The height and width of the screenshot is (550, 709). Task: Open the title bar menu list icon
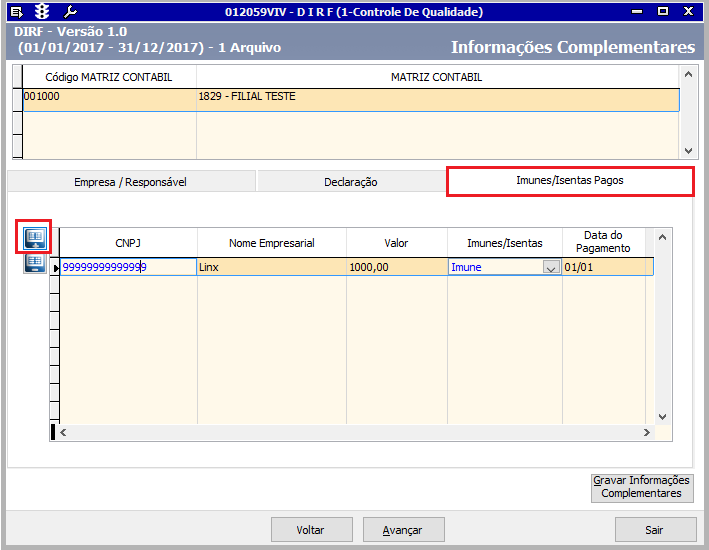(16, 12)
